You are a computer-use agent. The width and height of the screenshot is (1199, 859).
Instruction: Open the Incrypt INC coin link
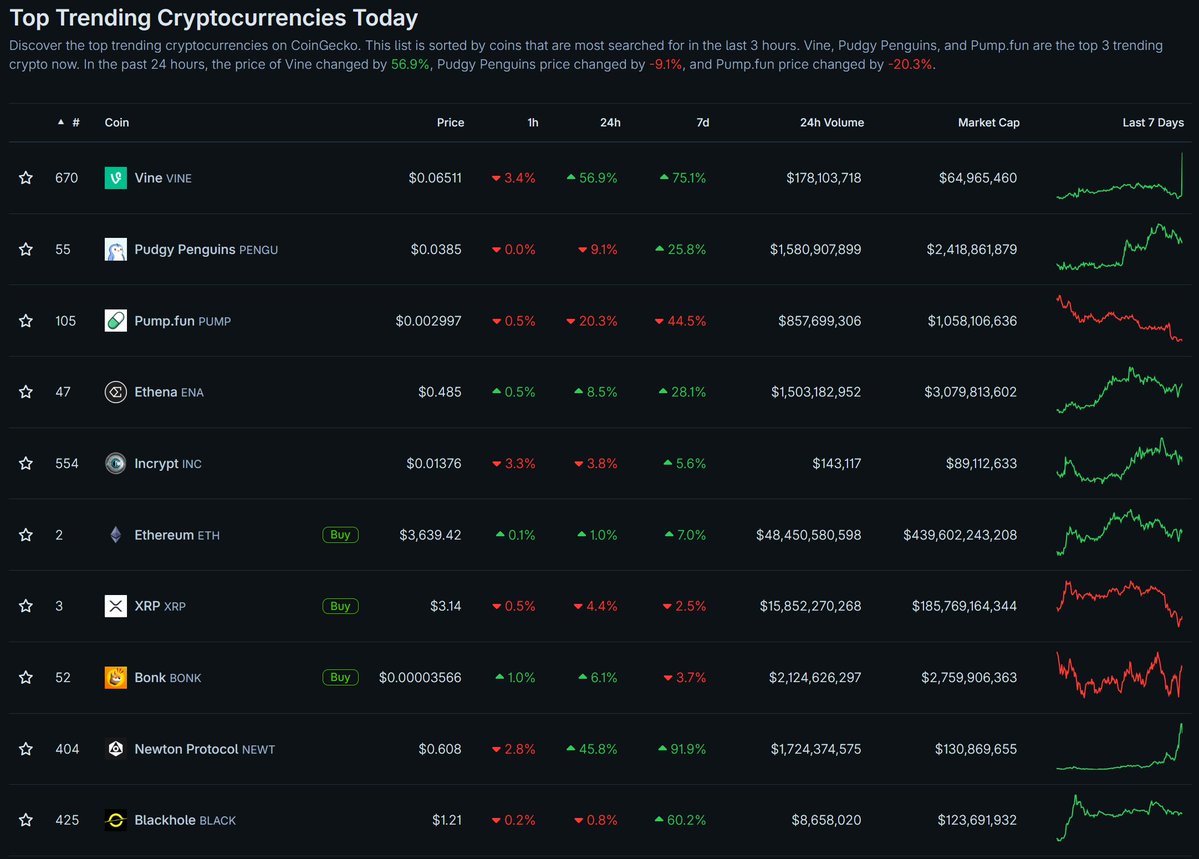[168, 464]
